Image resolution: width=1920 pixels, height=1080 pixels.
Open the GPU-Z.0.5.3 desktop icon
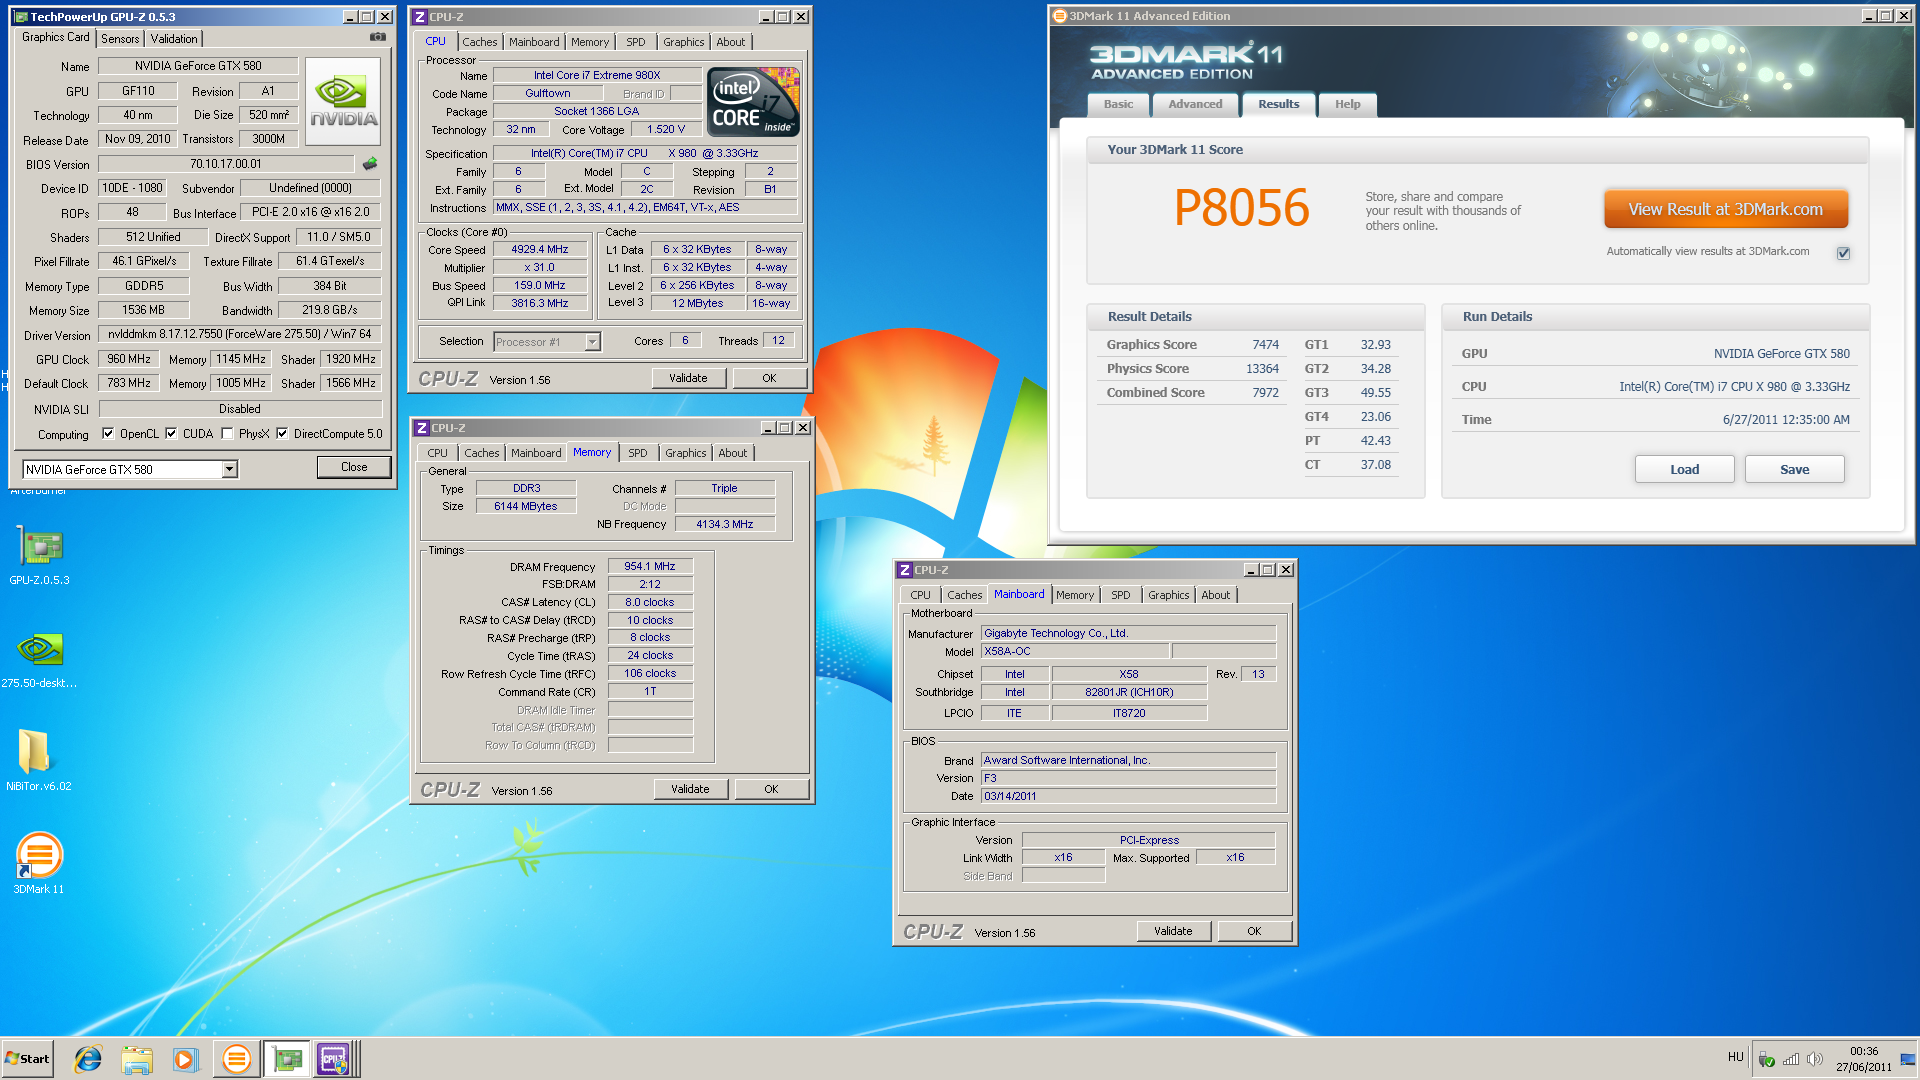(40, 555)
